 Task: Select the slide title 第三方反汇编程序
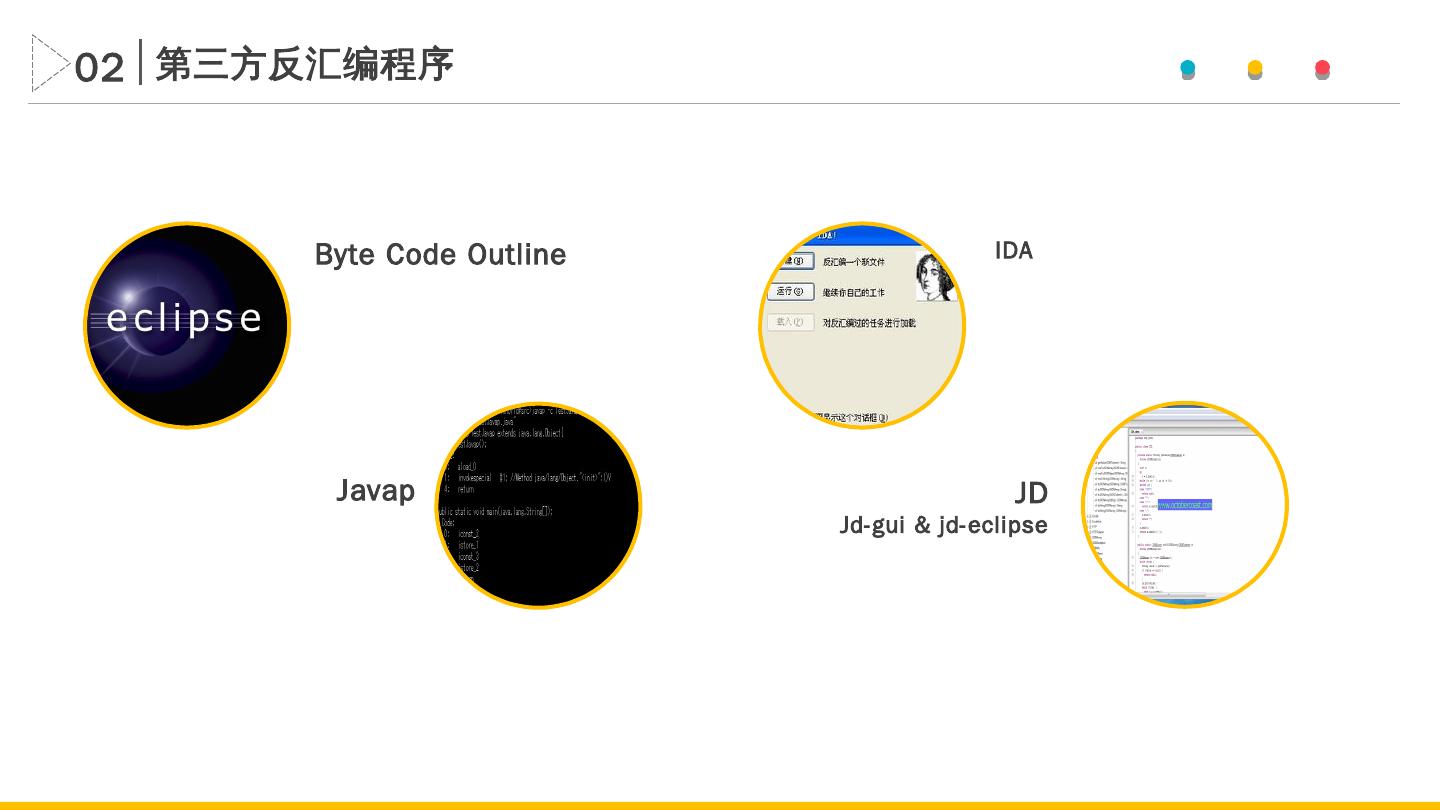pos(304,64)
